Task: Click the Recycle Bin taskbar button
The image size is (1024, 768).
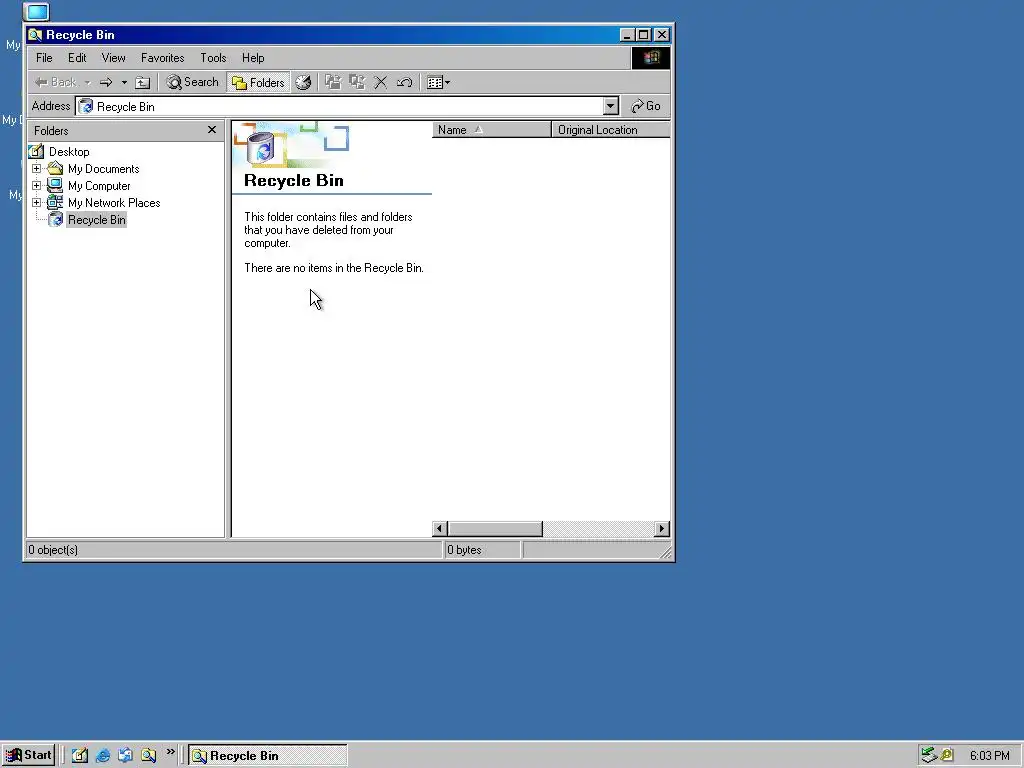Action: [268, 756]
